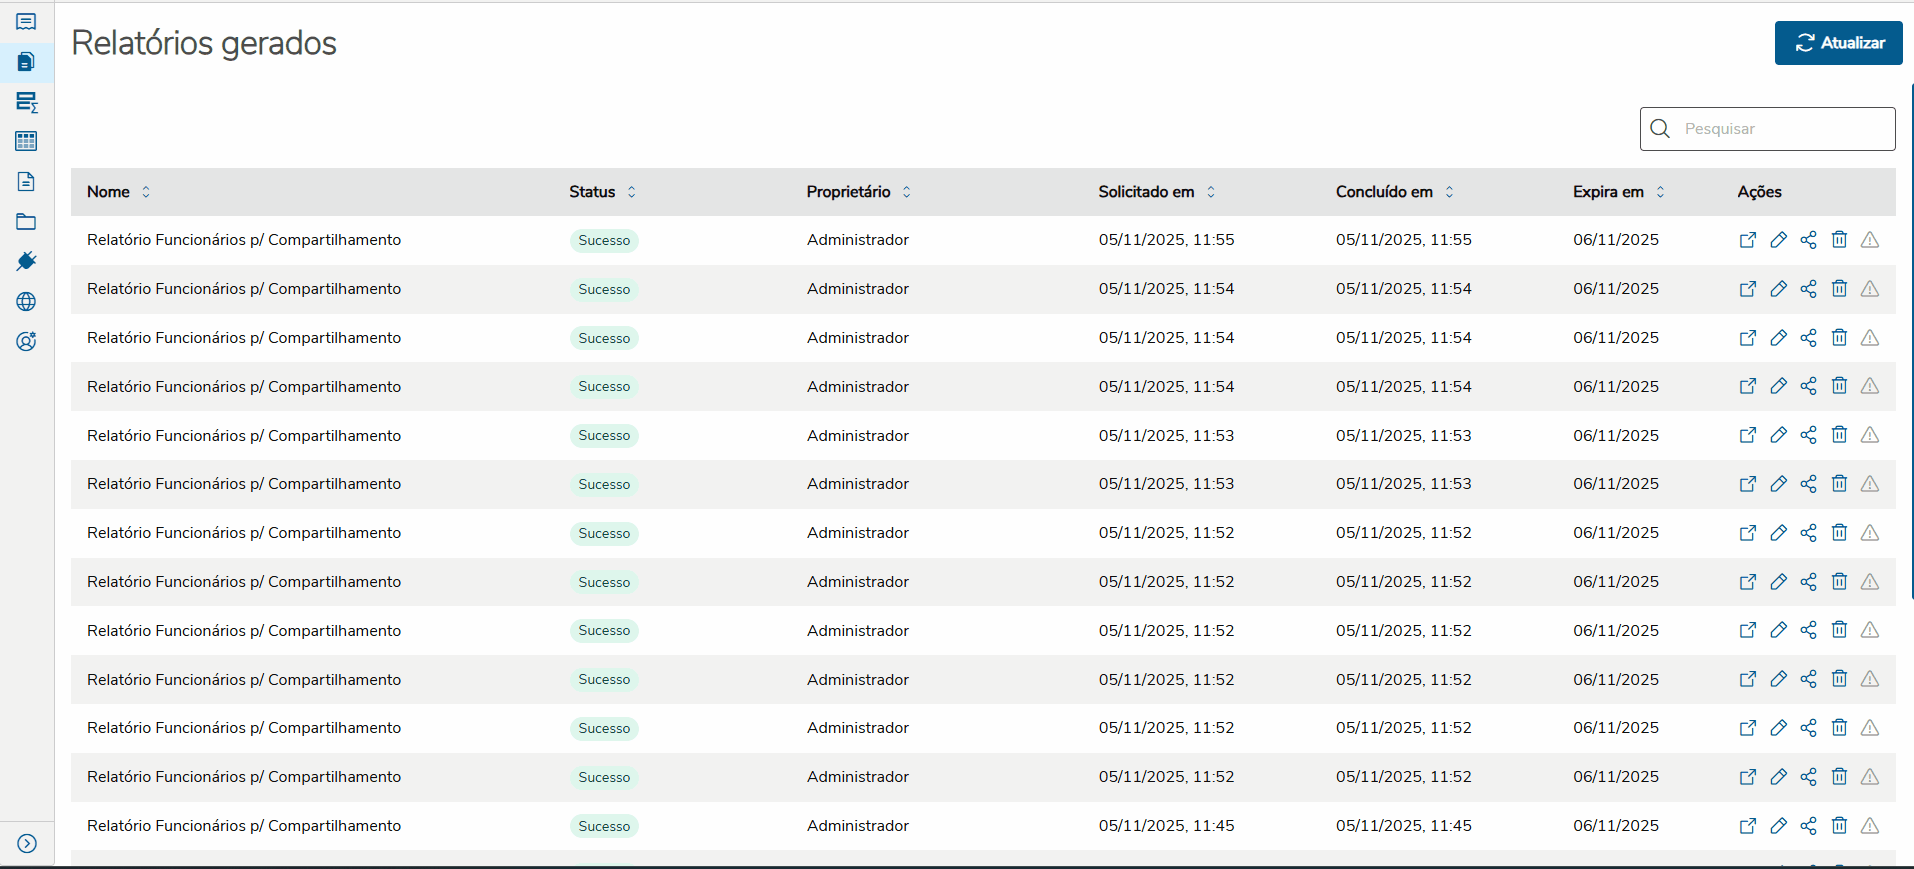The width and height of the screenshot is (1914, 869).
Task: Open the 11:55 report via external-link icon
Action: [x=1748, y=240]
